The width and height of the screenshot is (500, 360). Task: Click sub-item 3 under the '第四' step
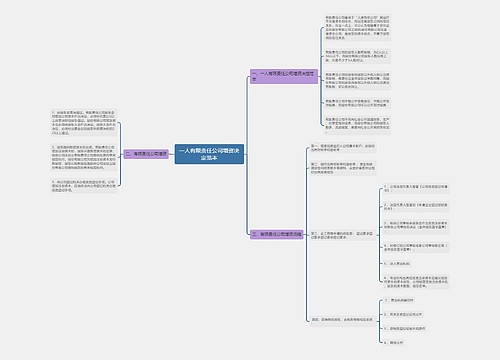click(x=404, y=329)
